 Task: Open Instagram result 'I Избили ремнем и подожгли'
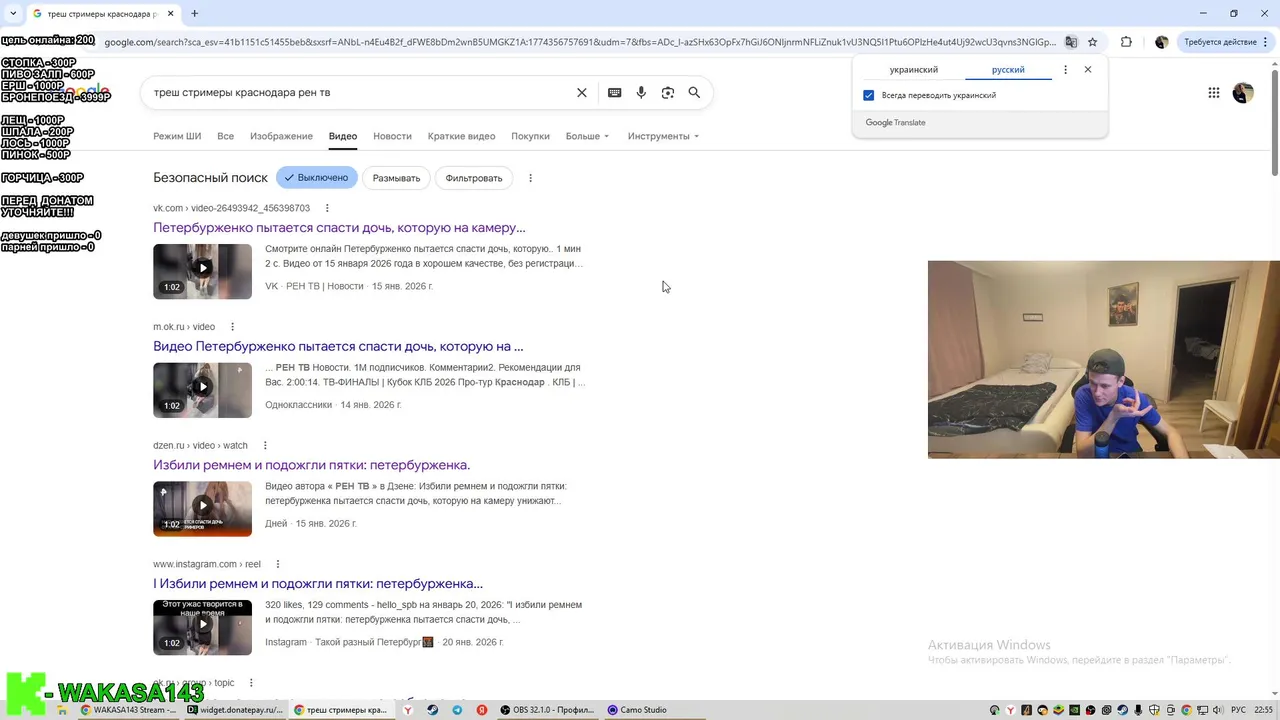(x=318, y=584)
